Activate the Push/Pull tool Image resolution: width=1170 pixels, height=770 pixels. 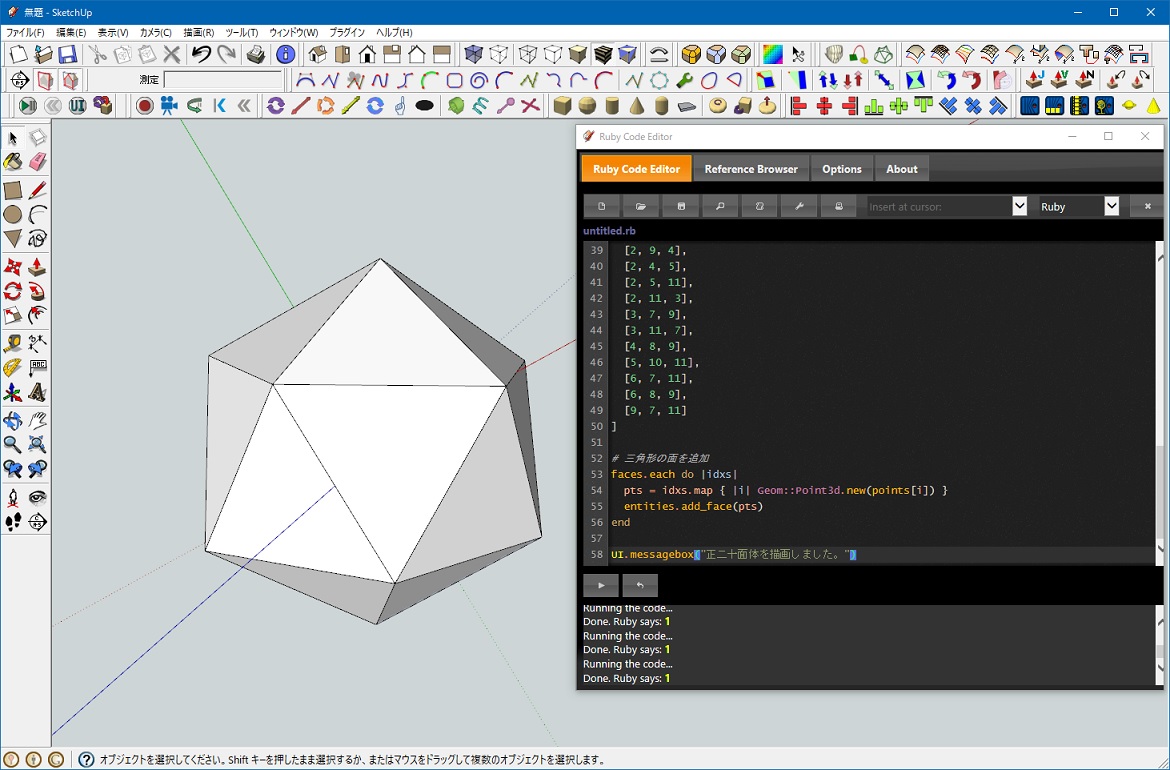[x=38, y=268]
